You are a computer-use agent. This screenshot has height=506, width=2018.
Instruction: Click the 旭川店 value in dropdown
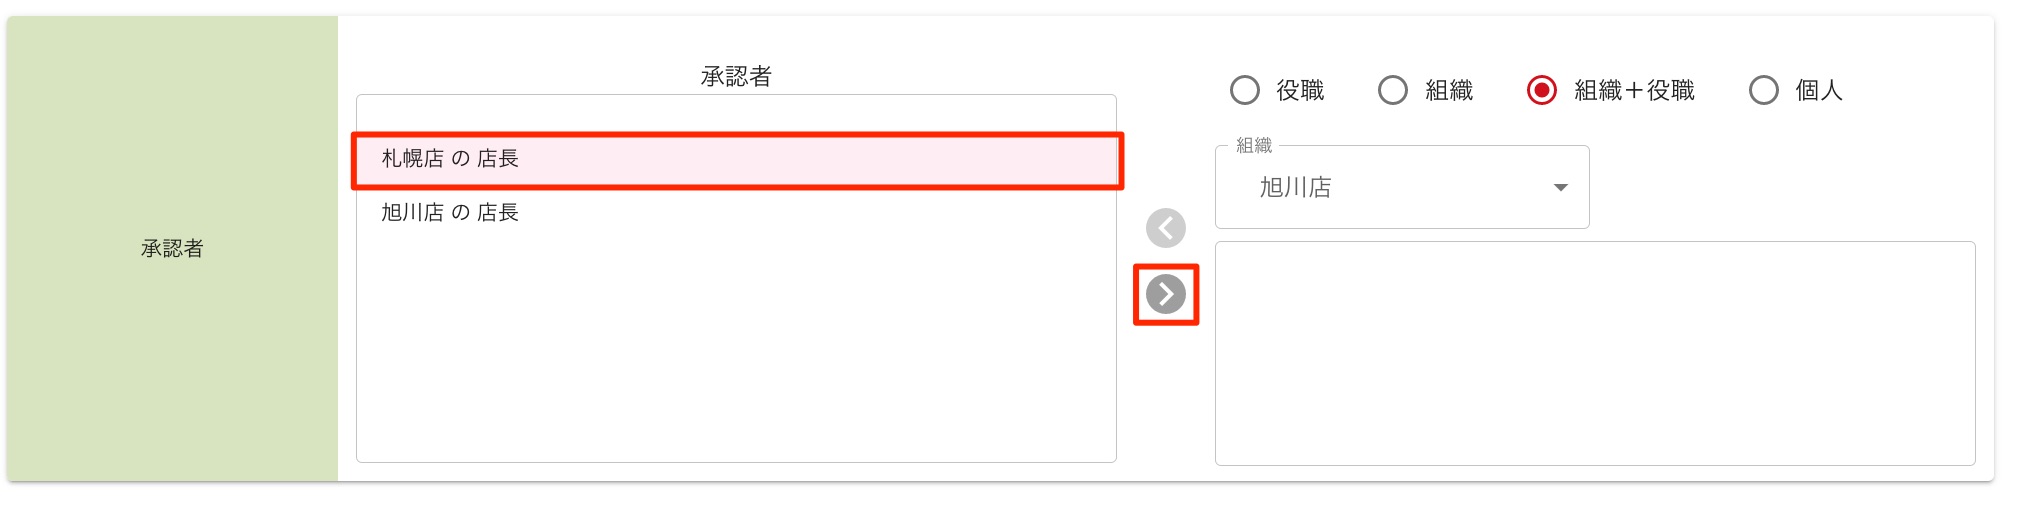coord(1295,188)
